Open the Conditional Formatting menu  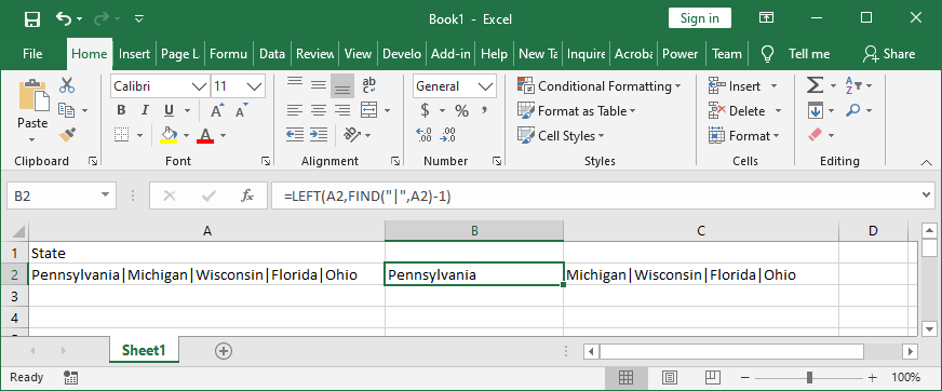tap(599, 86)
